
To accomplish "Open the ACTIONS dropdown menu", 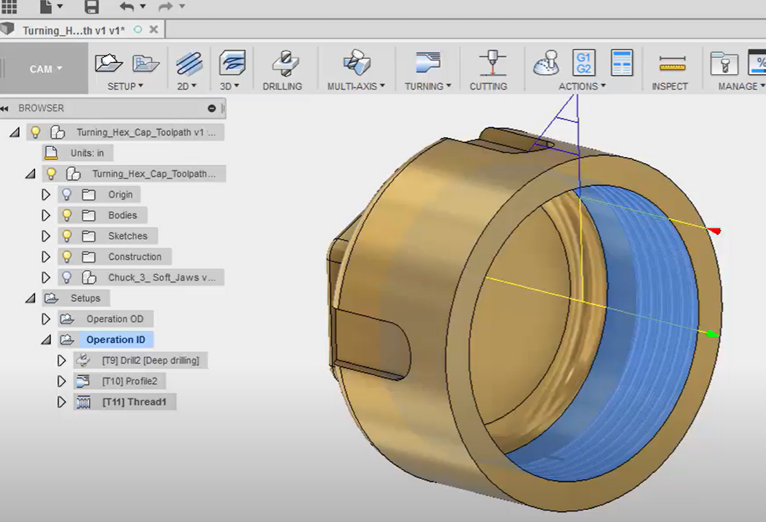I will 582,86.
